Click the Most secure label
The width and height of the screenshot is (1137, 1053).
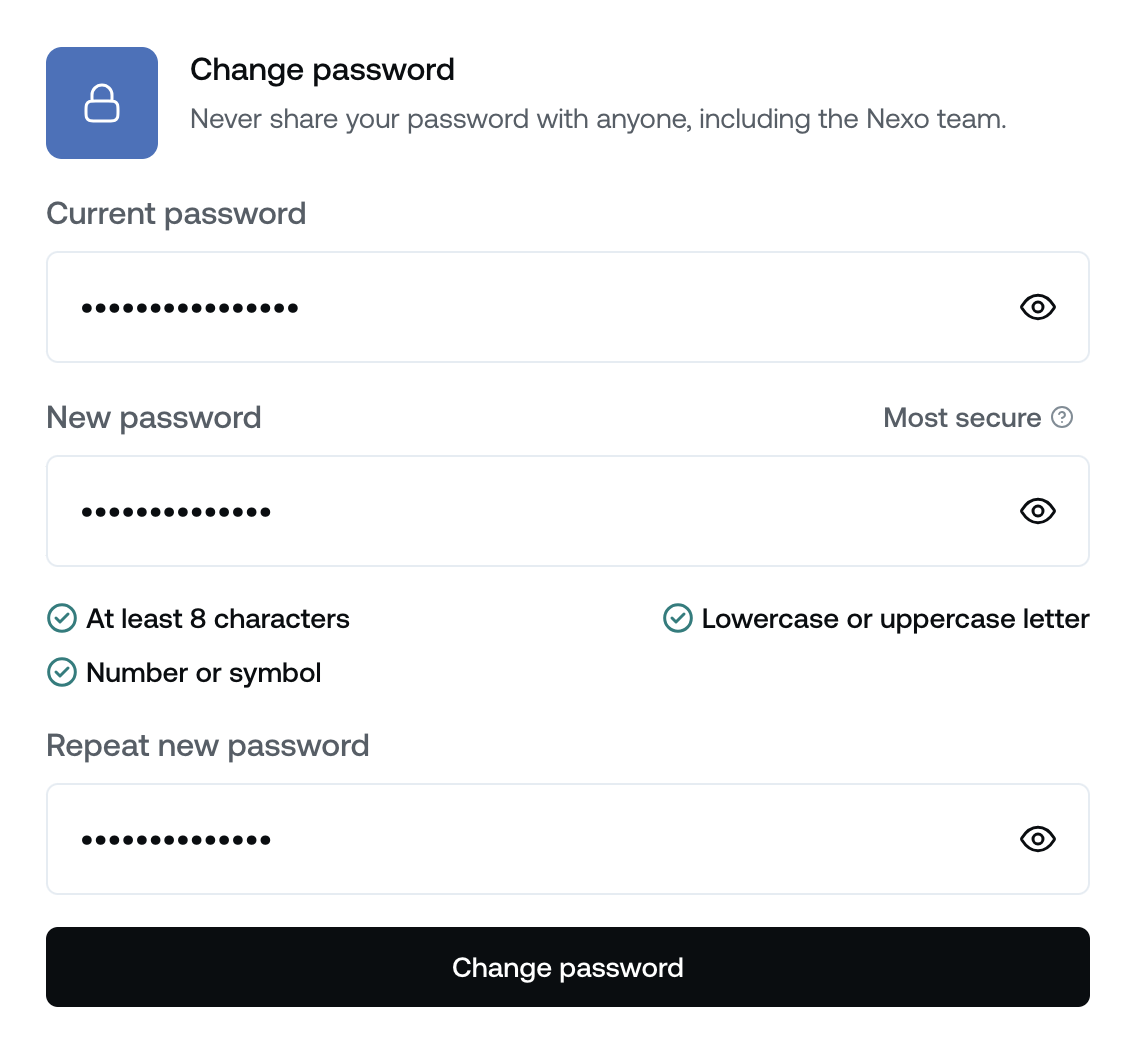[963, 418]
